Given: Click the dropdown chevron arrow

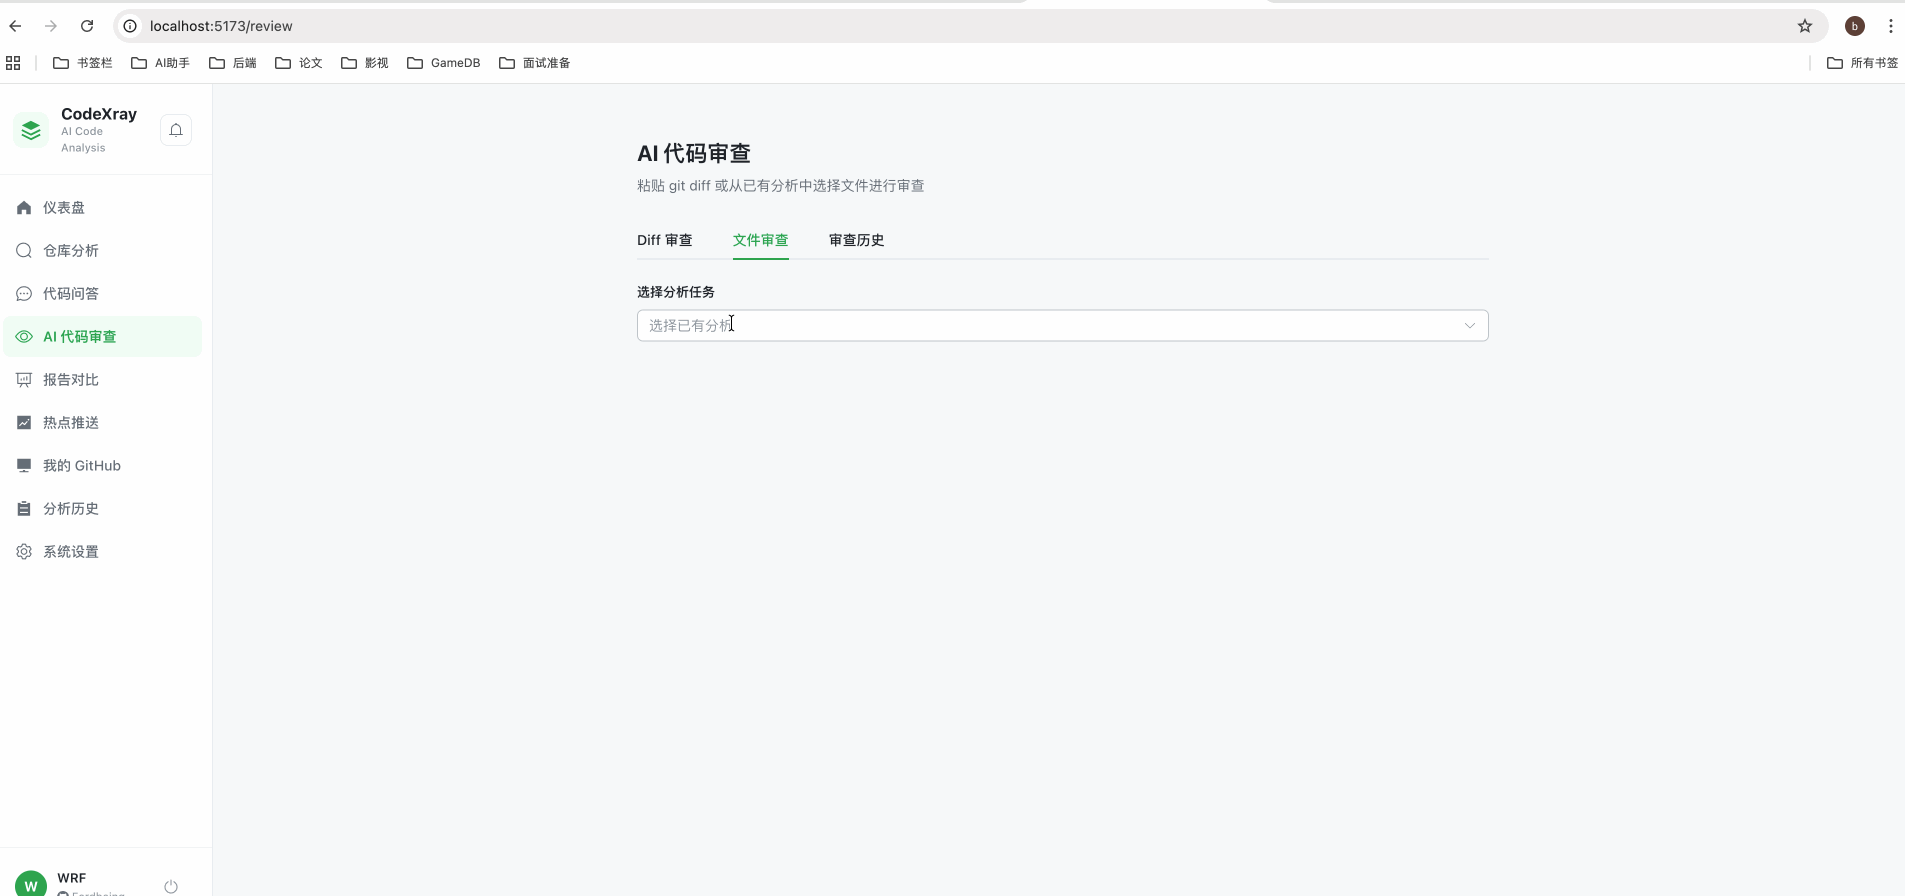Looking at the screenshot, I should (1470, 325).
